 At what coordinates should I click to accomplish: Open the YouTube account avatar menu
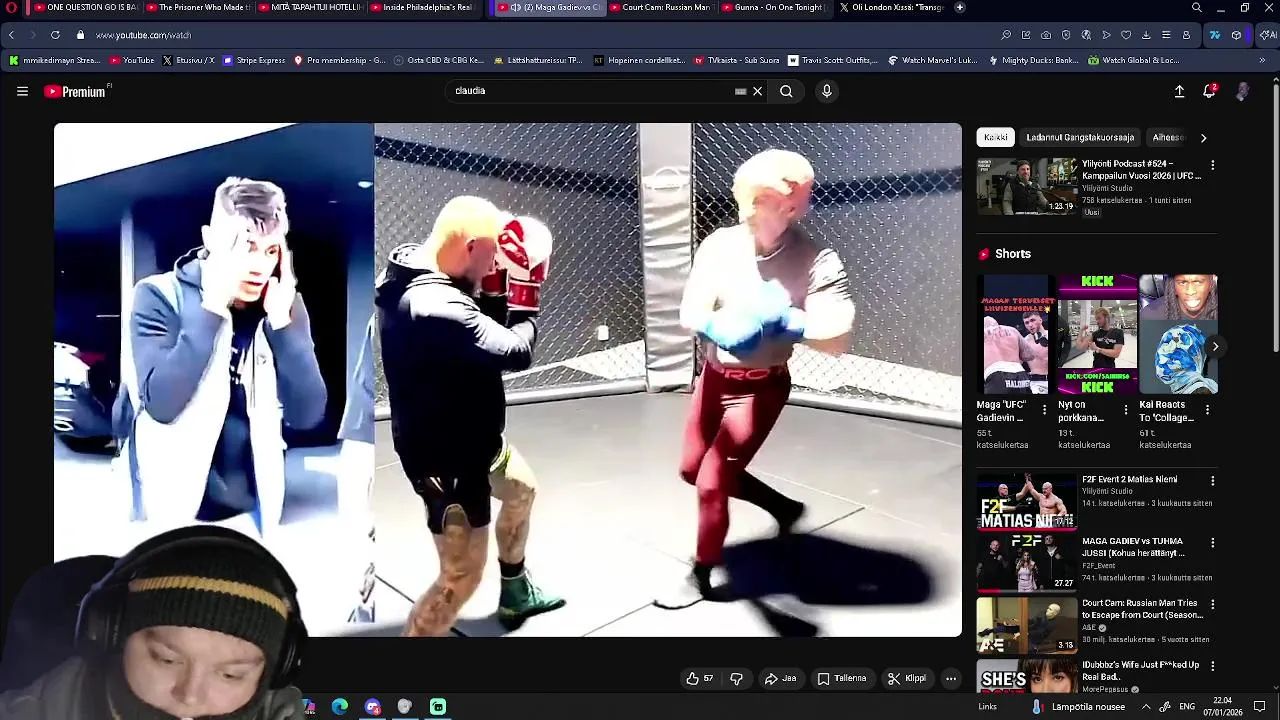(x=1242, y=91)
